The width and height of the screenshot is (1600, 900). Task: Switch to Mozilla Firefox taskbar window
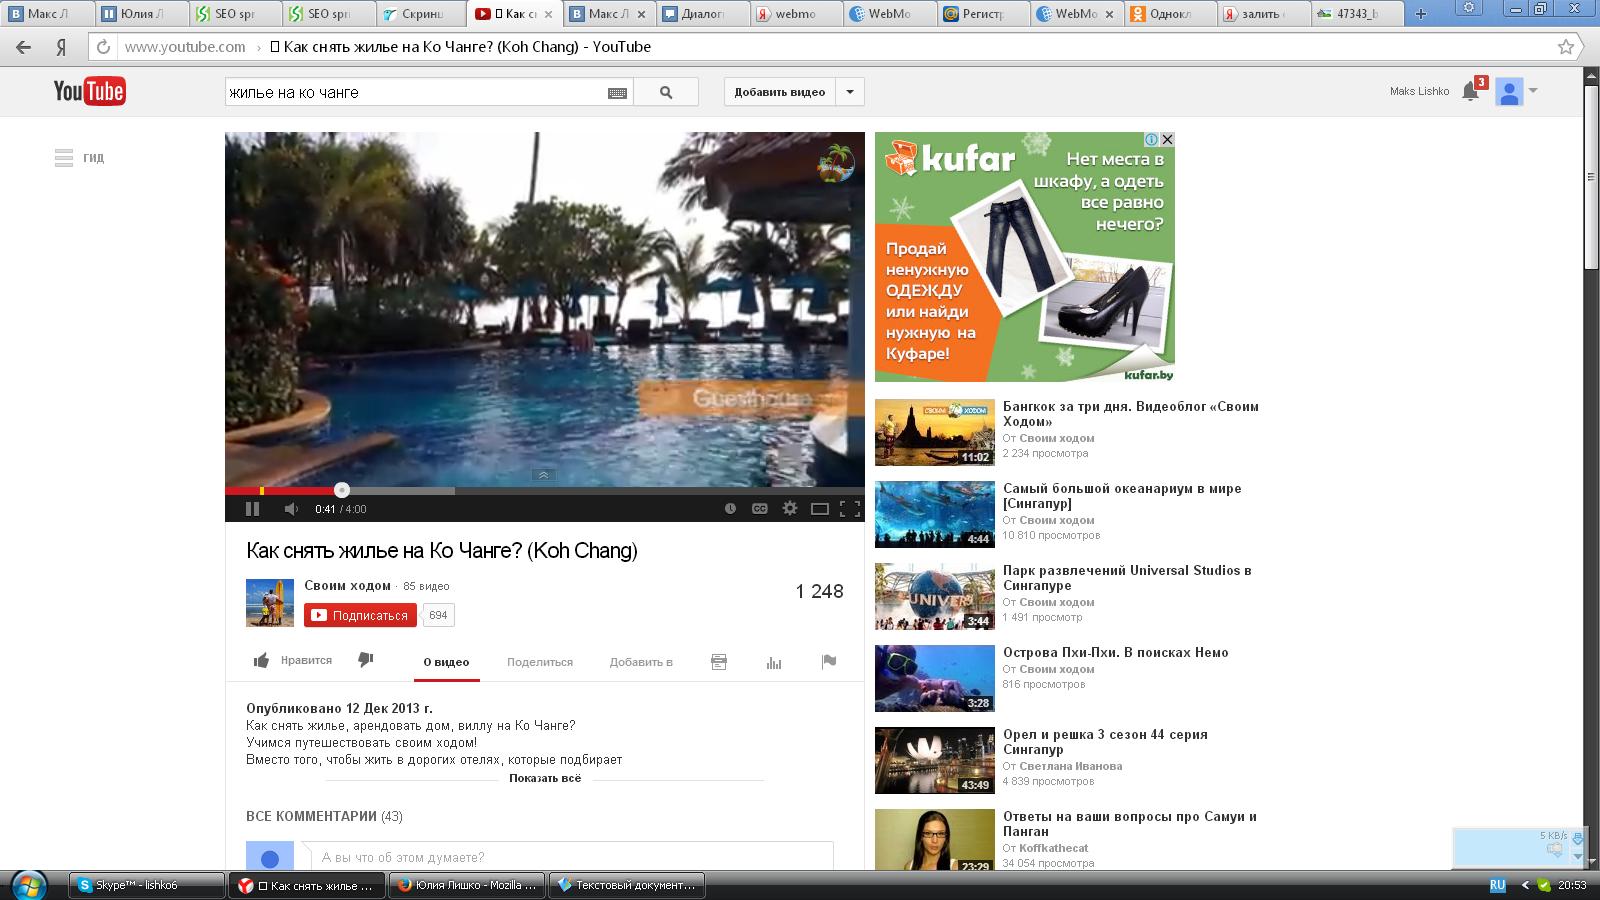(x=467, y=885)
